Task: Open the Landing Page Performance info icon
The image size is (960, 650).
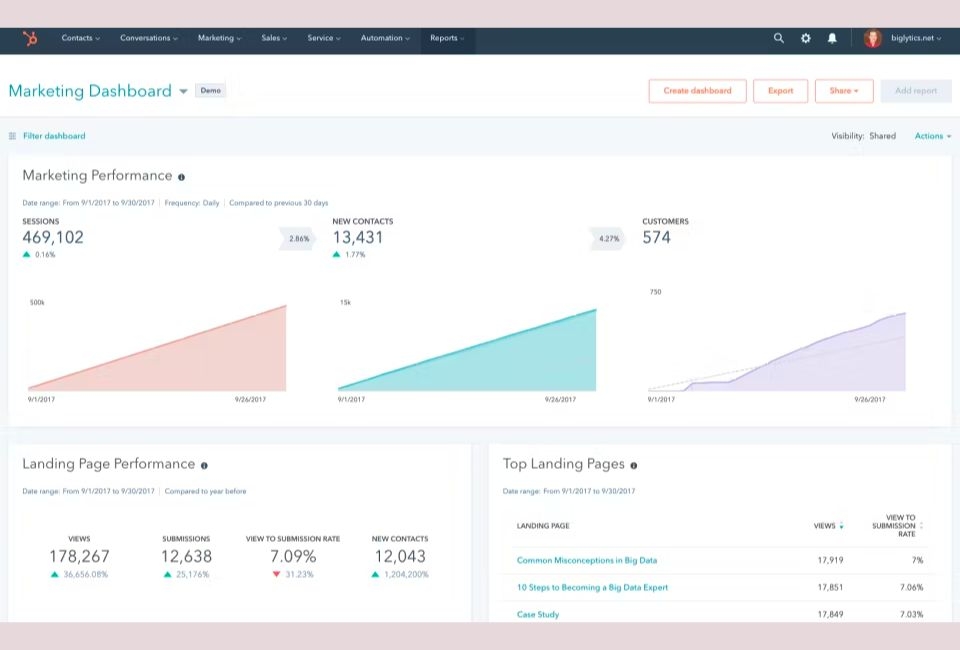Action: tap(204, 465)
